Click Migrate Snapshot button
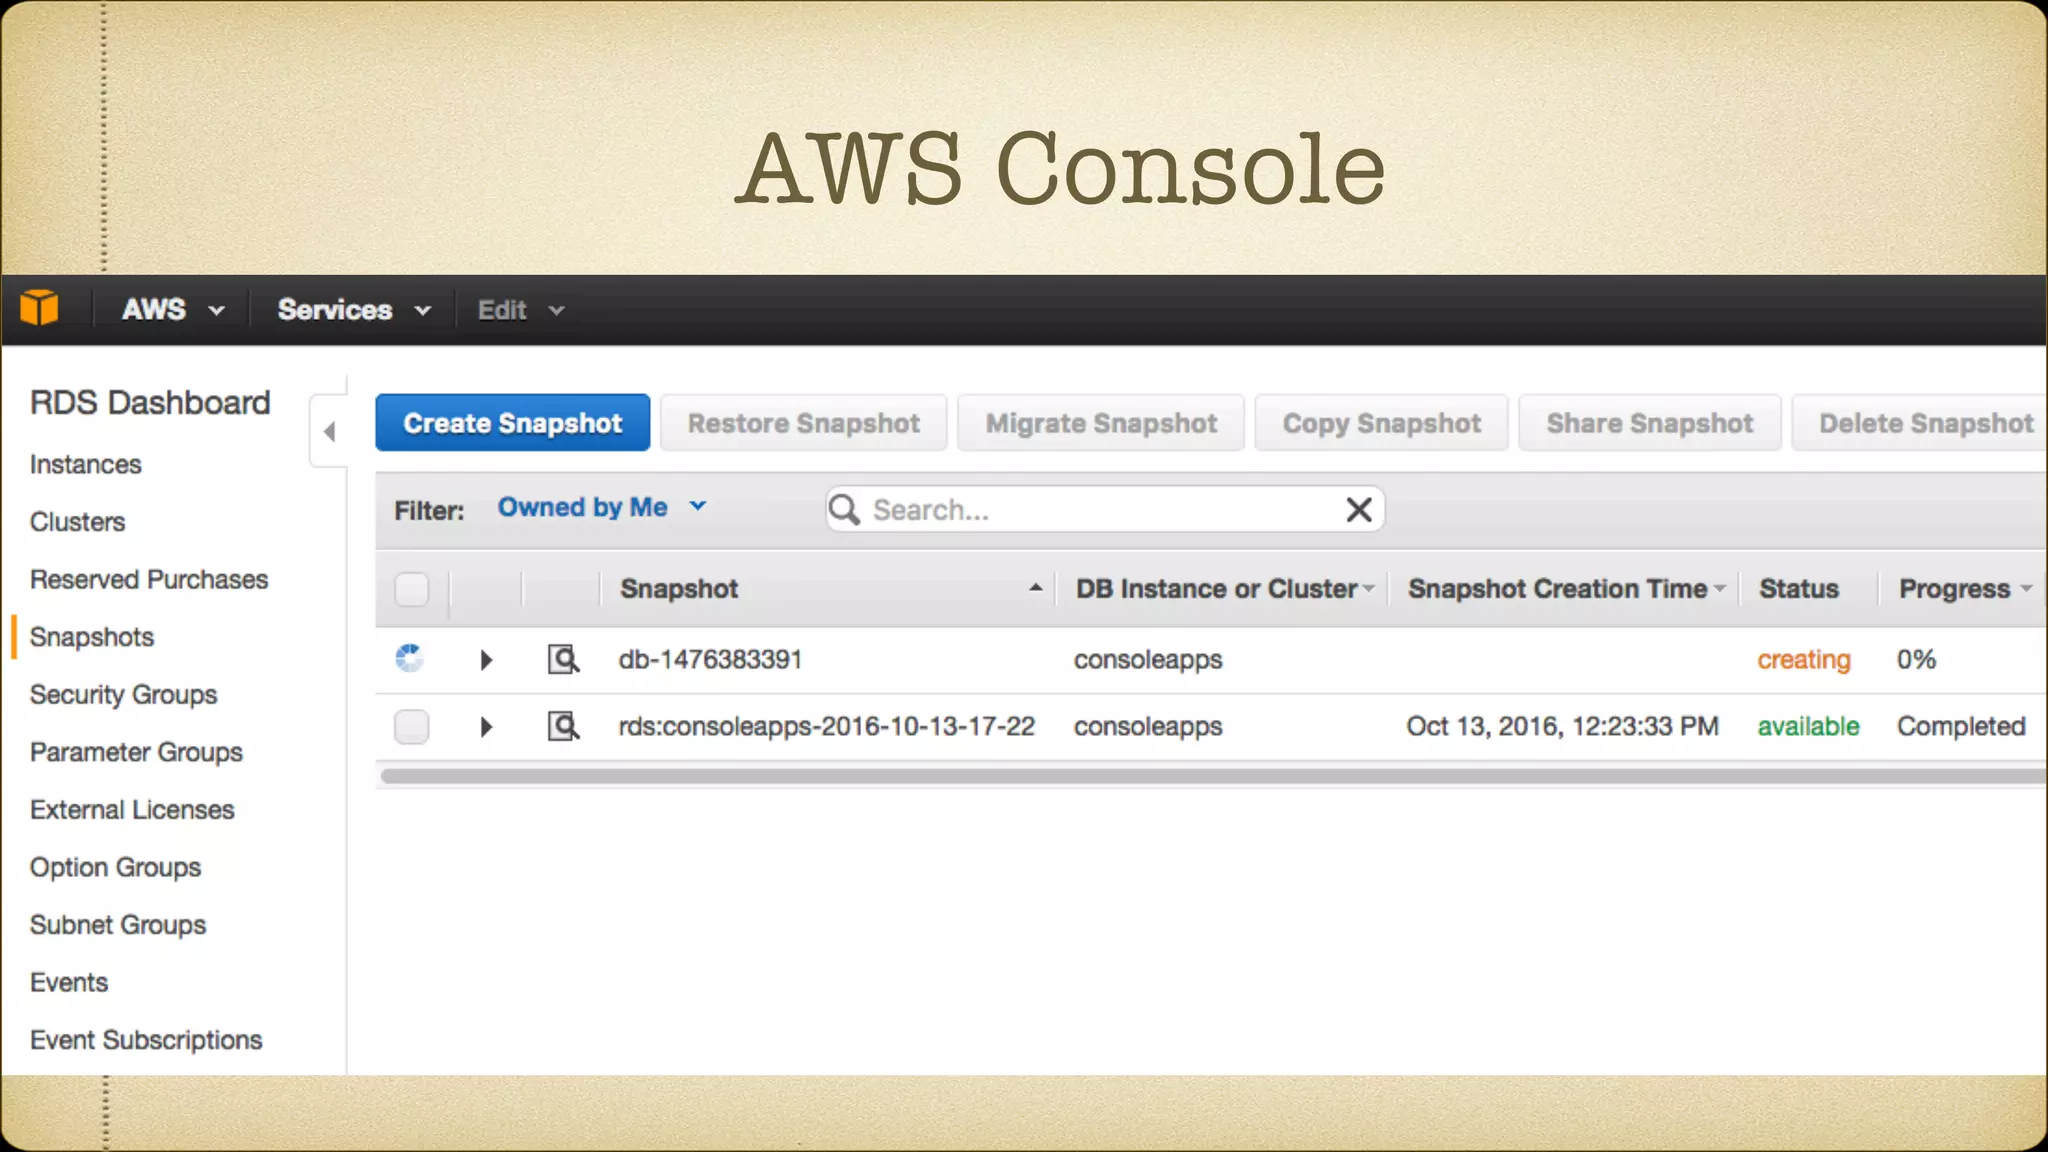Viewport: 2048px width, 1152px height. (x=1101, y=423)
